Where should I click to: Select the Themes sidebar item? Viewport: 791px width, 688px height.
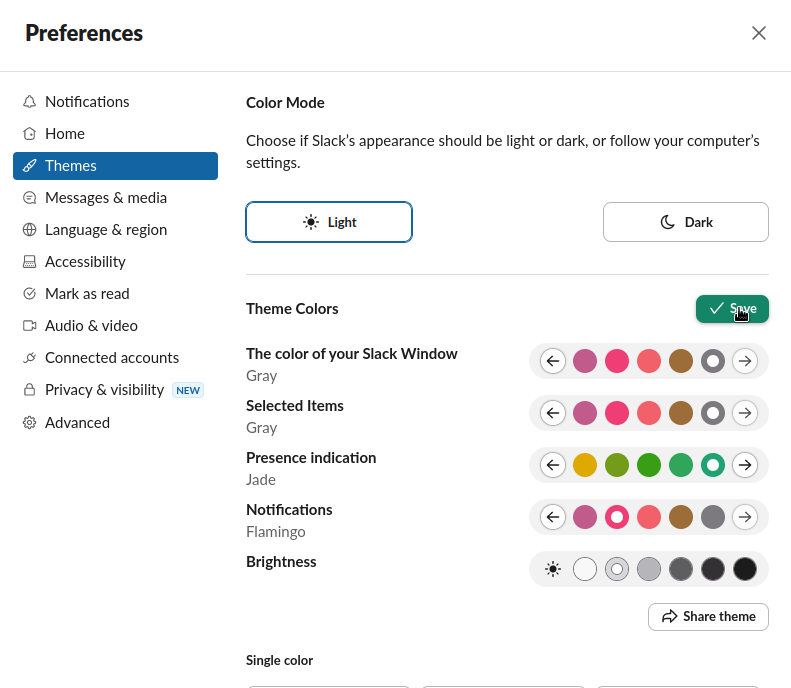116,166
